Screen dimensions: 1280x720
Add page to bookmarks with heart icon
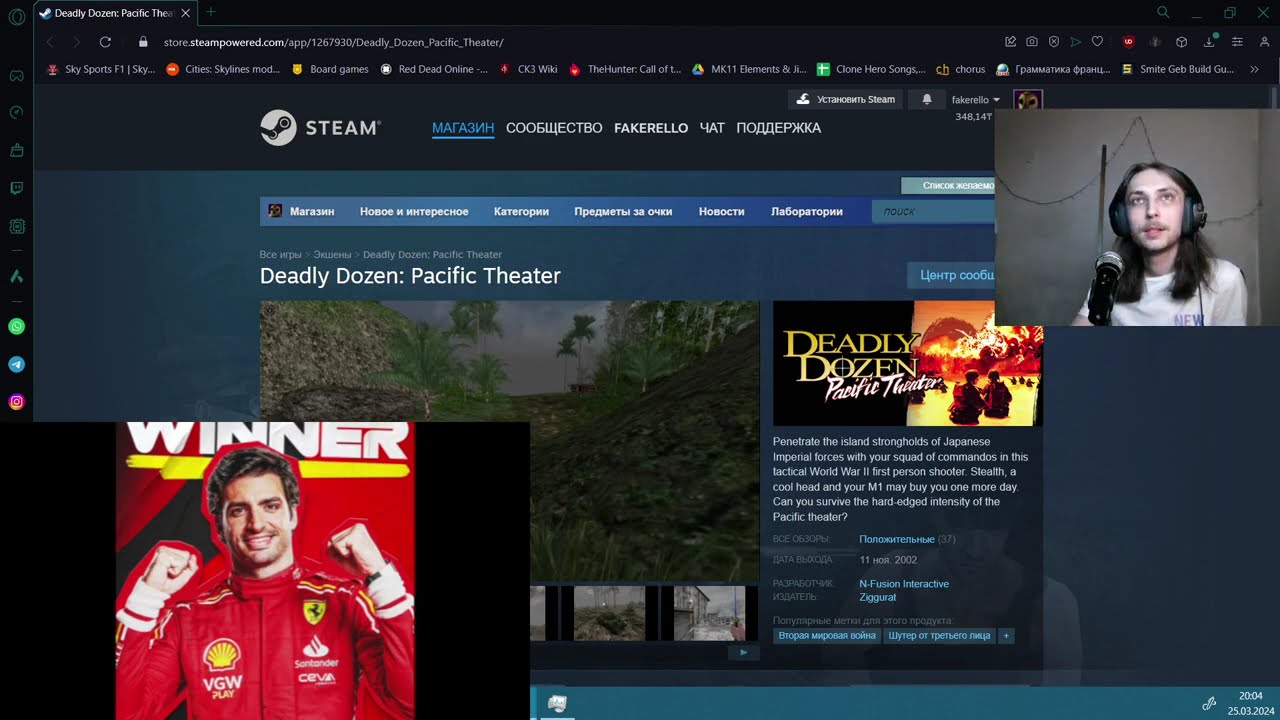coord(1097,42)
